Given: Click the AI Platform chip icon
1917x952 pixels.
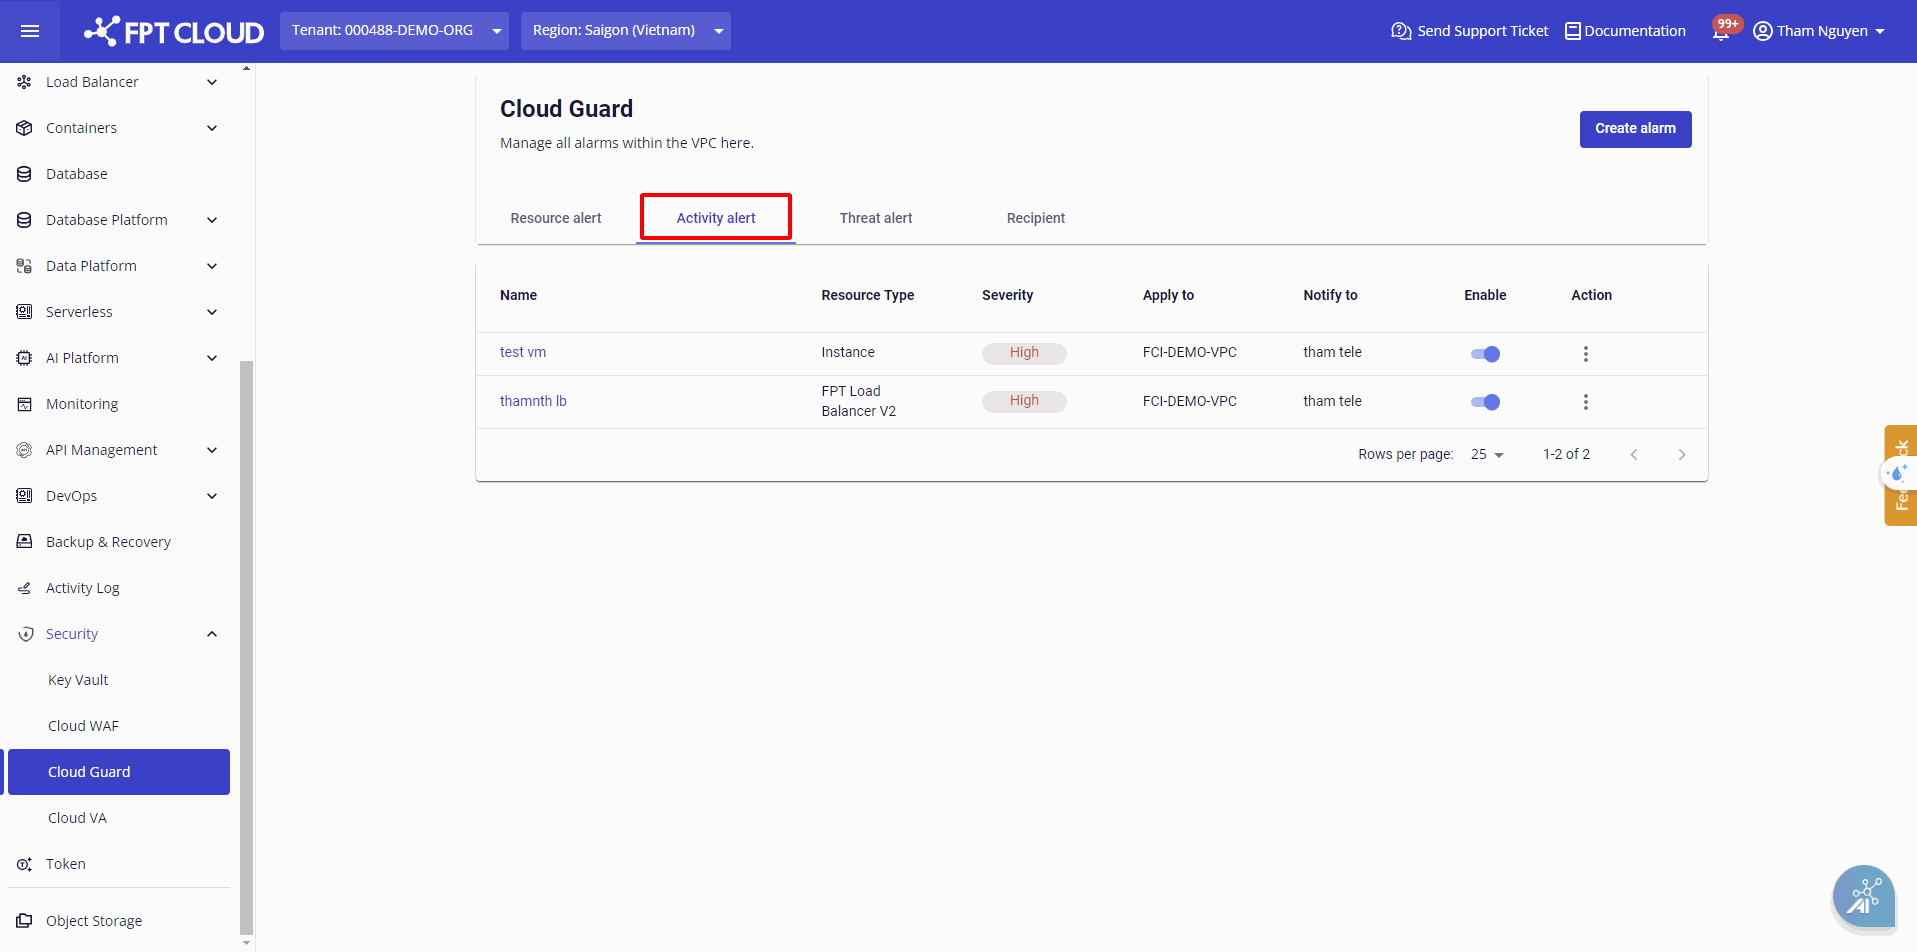Looking at the screenshot, I should click(x=24, y=358).
